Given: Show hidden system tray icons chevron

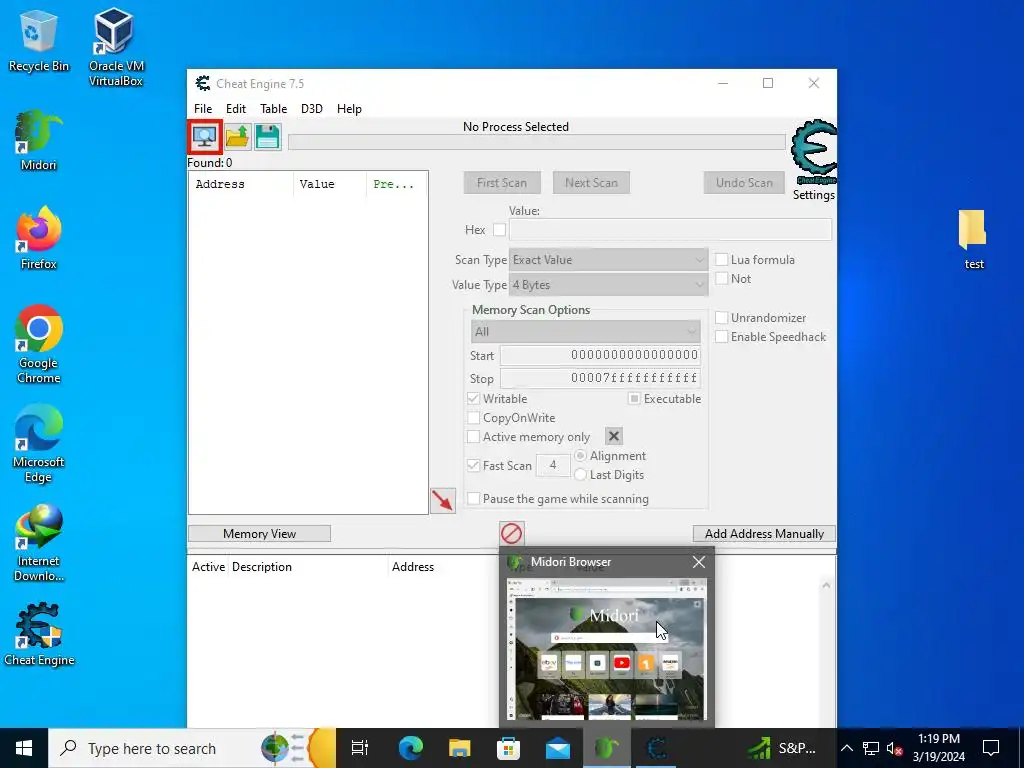Looking at the screenshot, I should pos(846,748).
